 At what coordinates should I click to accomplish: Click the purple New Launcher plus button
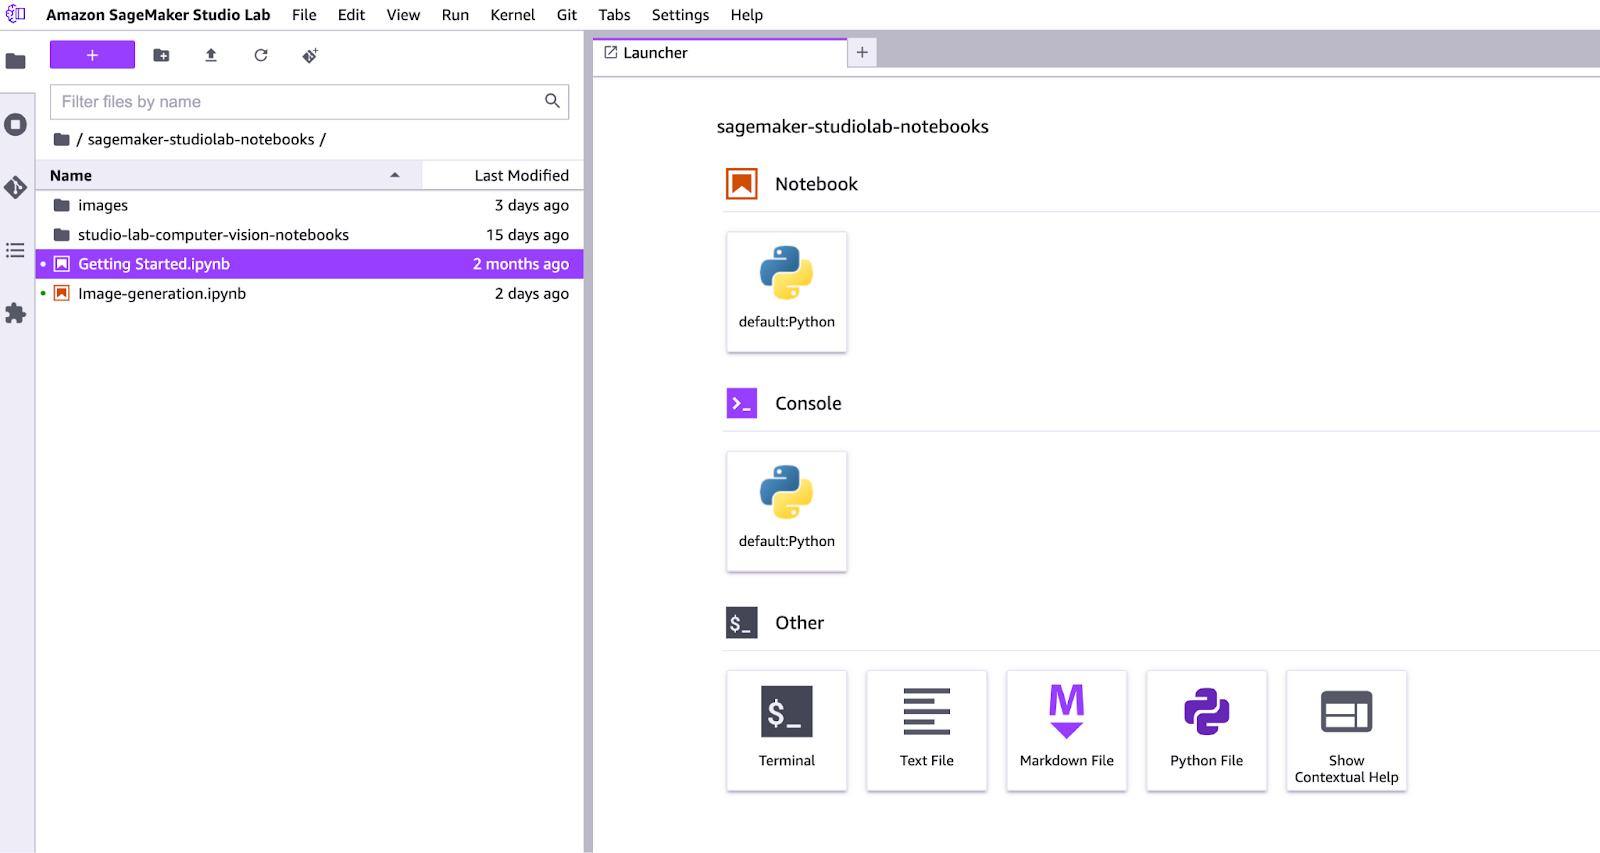click(x=92, y=55)
